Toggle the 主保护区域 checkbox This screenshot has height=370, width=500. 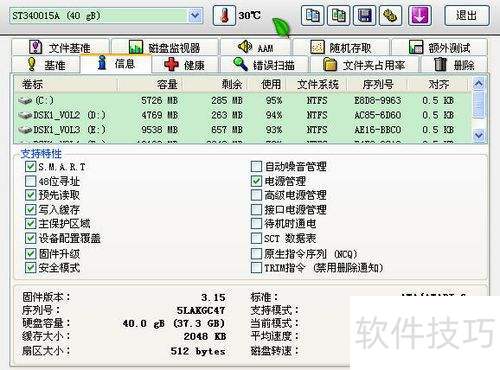pyautogui.click(x=30, y=223)
